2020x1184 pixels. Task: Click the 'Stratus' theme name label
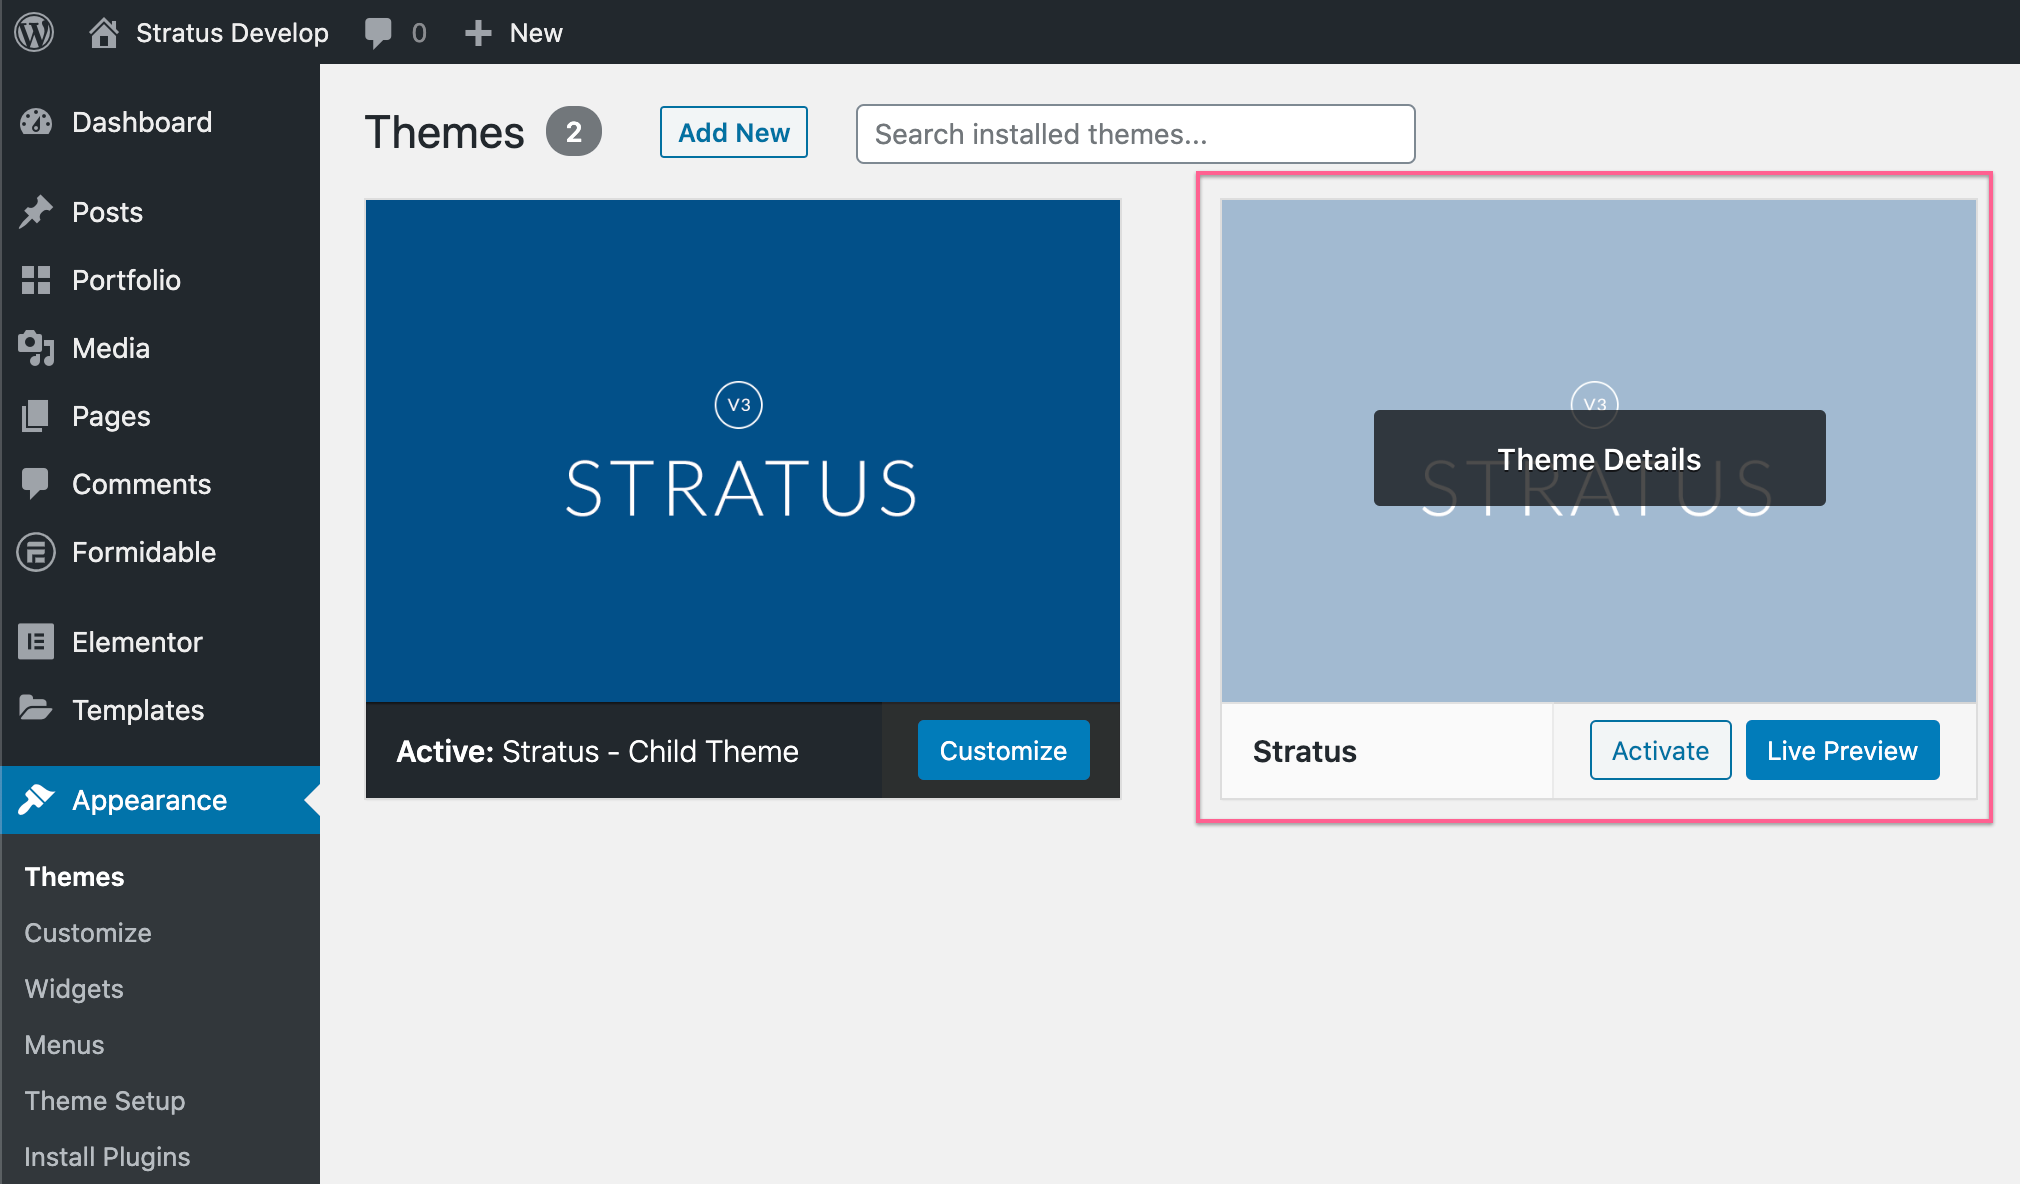[1305, 751]
